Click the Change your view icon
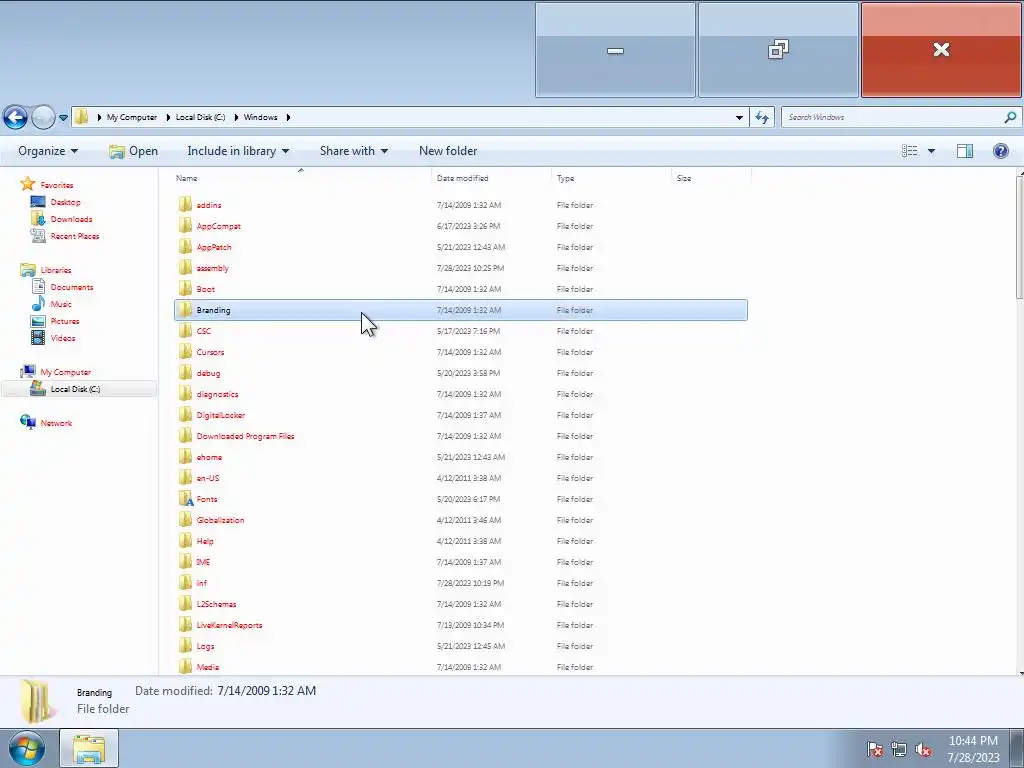The image size is (1024, 768). [x=910, y=151]
